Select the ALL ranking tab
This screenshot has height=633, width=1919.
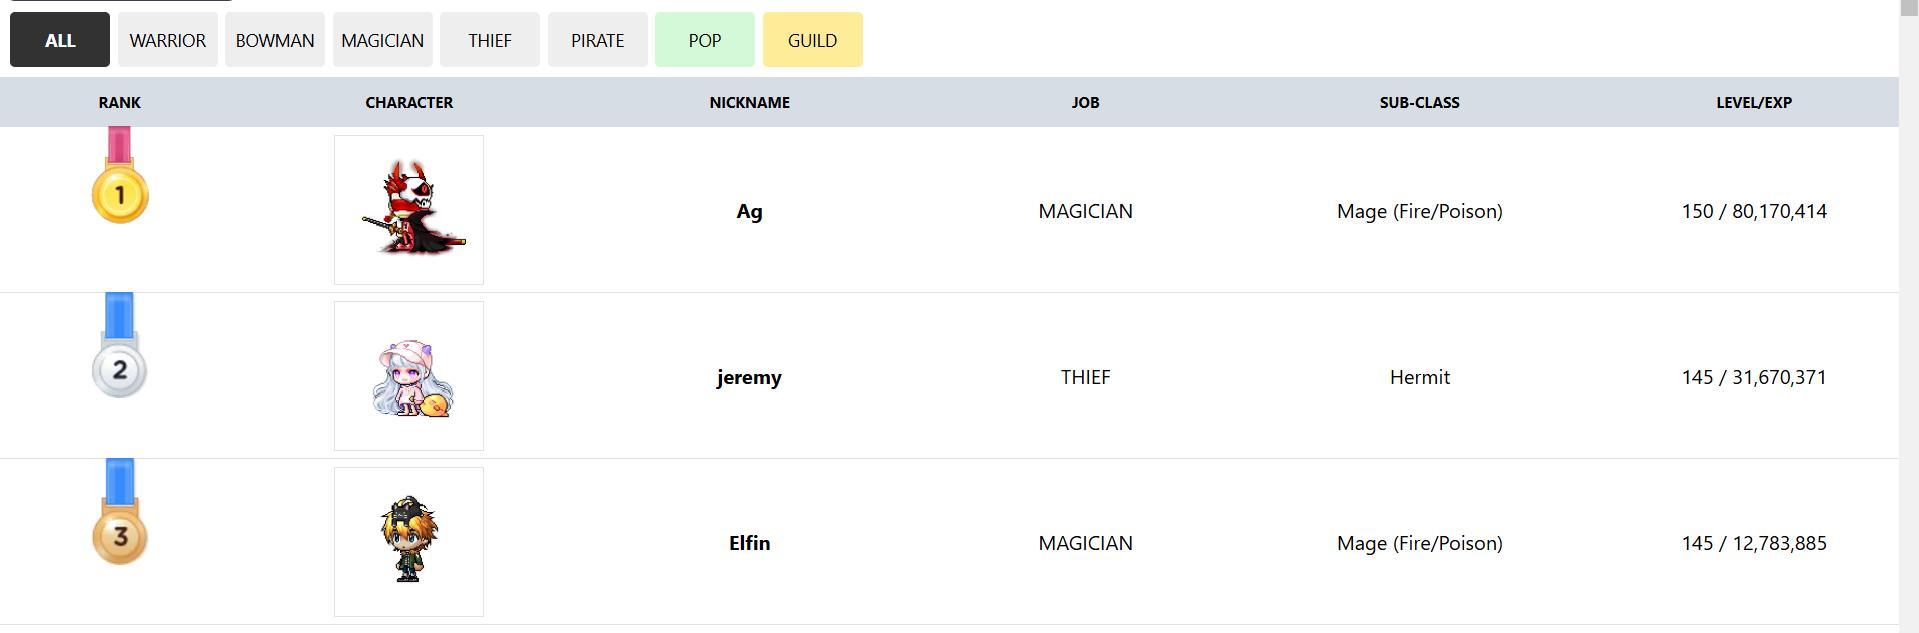coord(60,40)
